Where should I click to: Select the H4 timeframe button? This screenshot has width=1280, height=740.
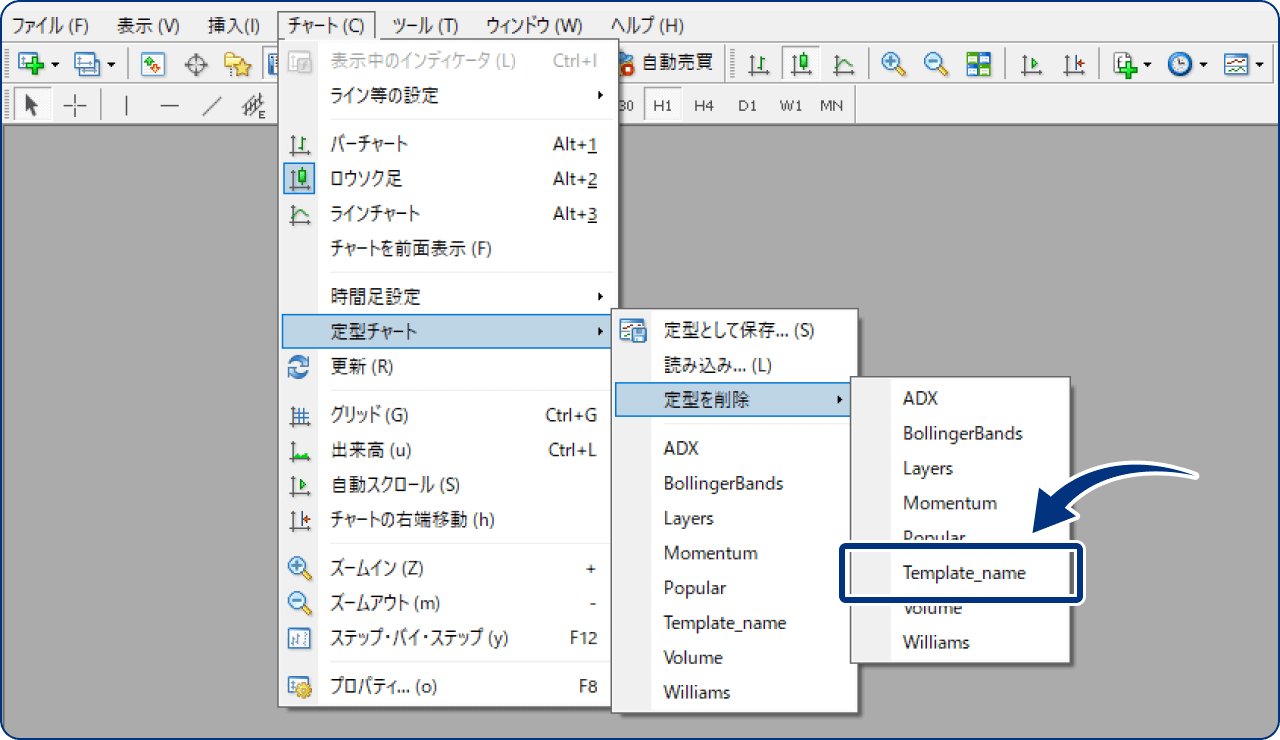pos(704,105)
